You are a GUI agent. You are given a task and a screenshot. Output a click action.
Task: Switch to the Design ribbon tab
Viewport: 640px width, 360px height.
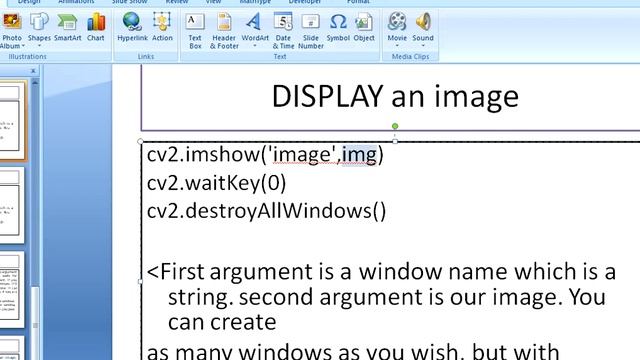click(29, 2)
